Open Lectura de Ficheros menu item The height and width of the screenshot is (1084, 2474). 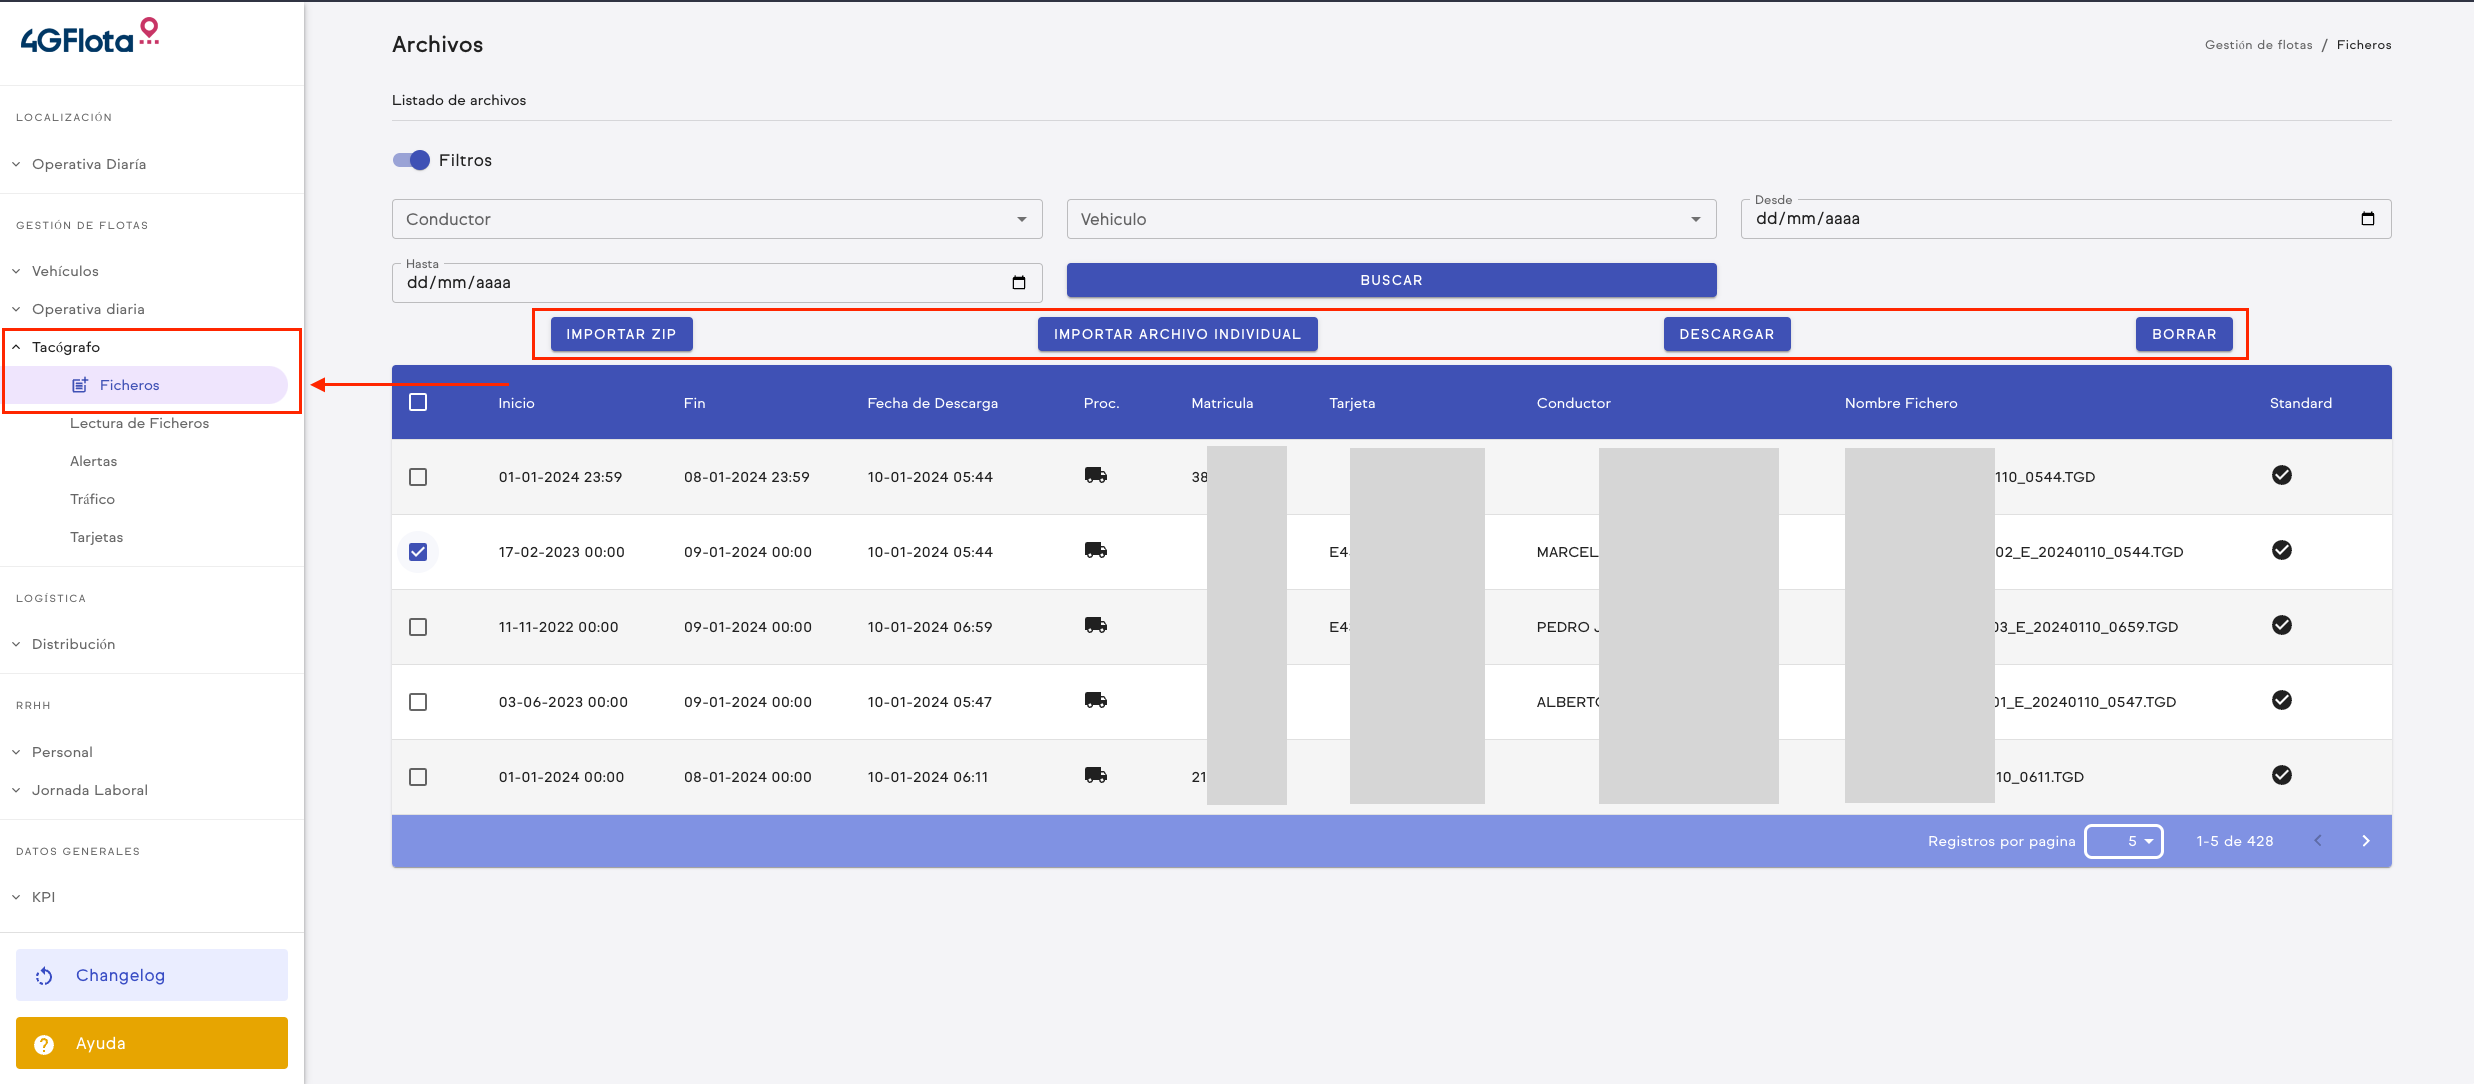tap(139, 423)
